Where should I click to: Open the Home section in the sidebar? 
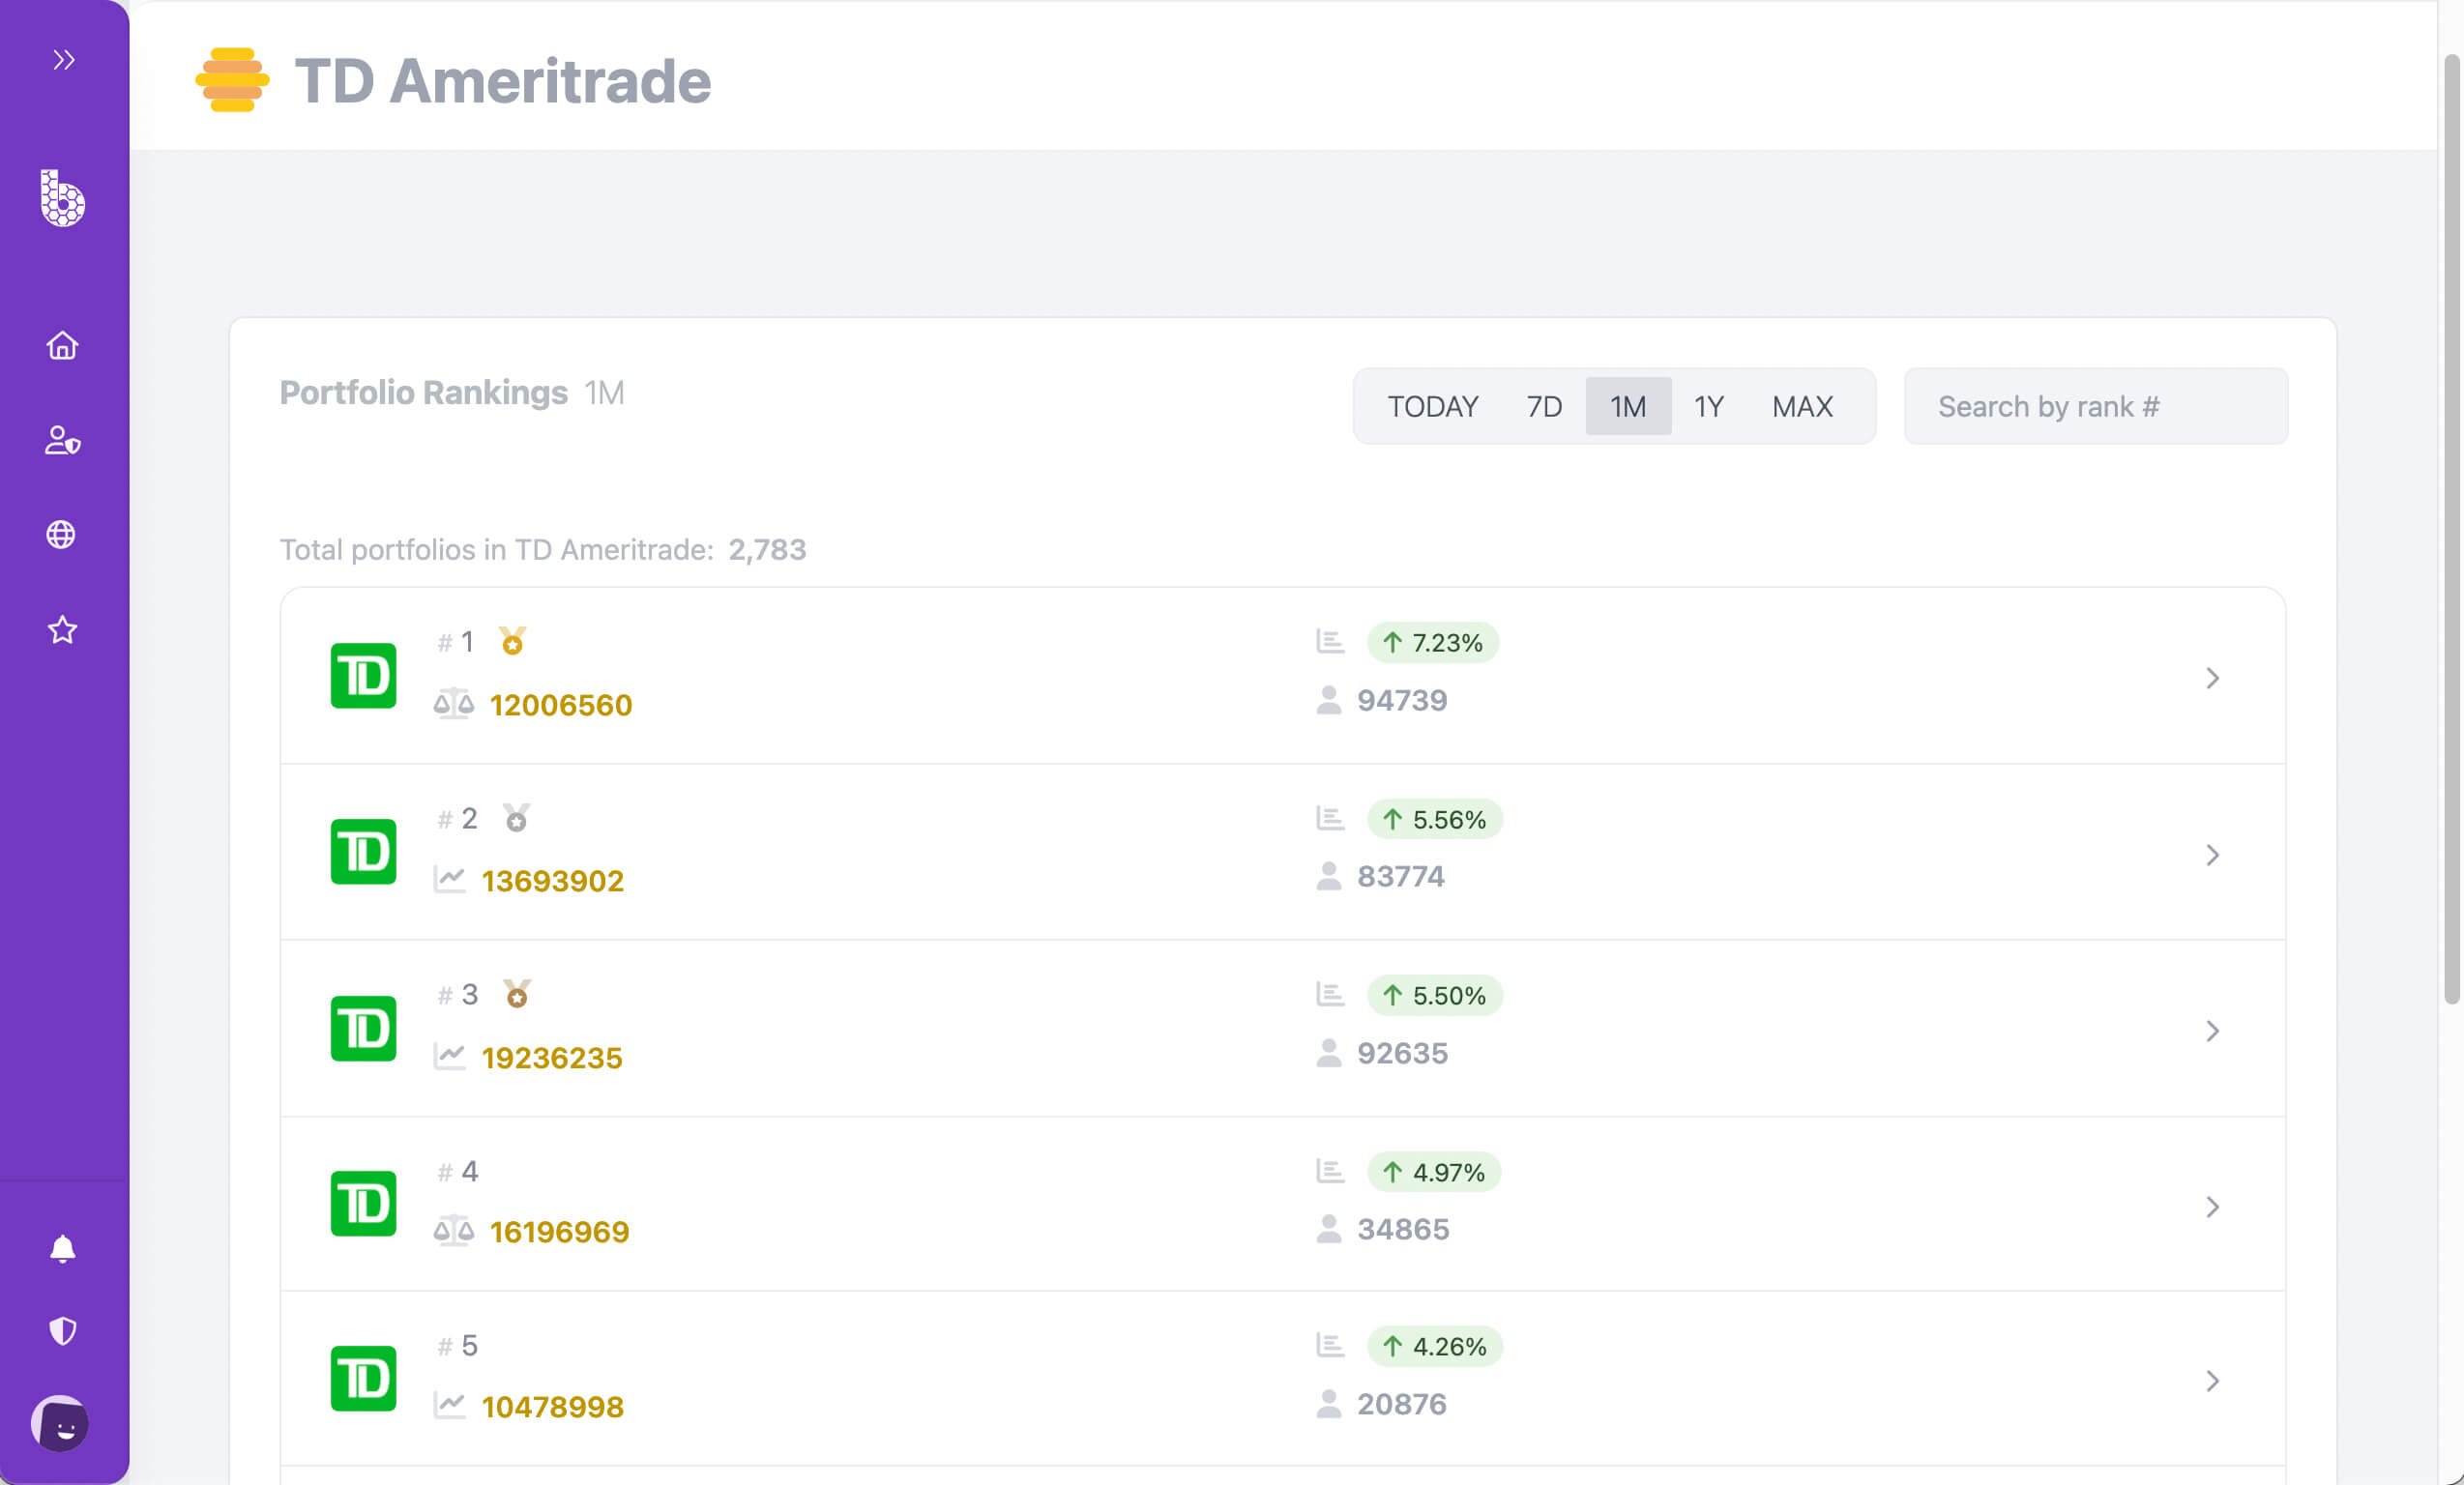tap(62, 346)
